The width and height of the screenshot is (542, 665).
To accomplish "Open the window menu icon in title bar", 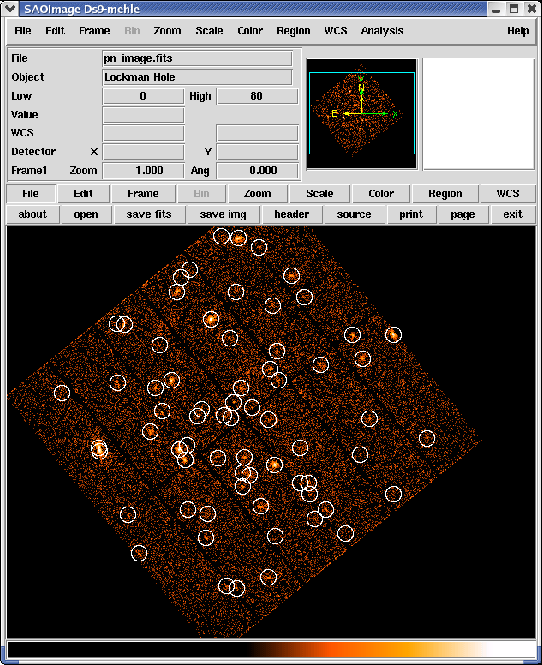I will 9,8.
